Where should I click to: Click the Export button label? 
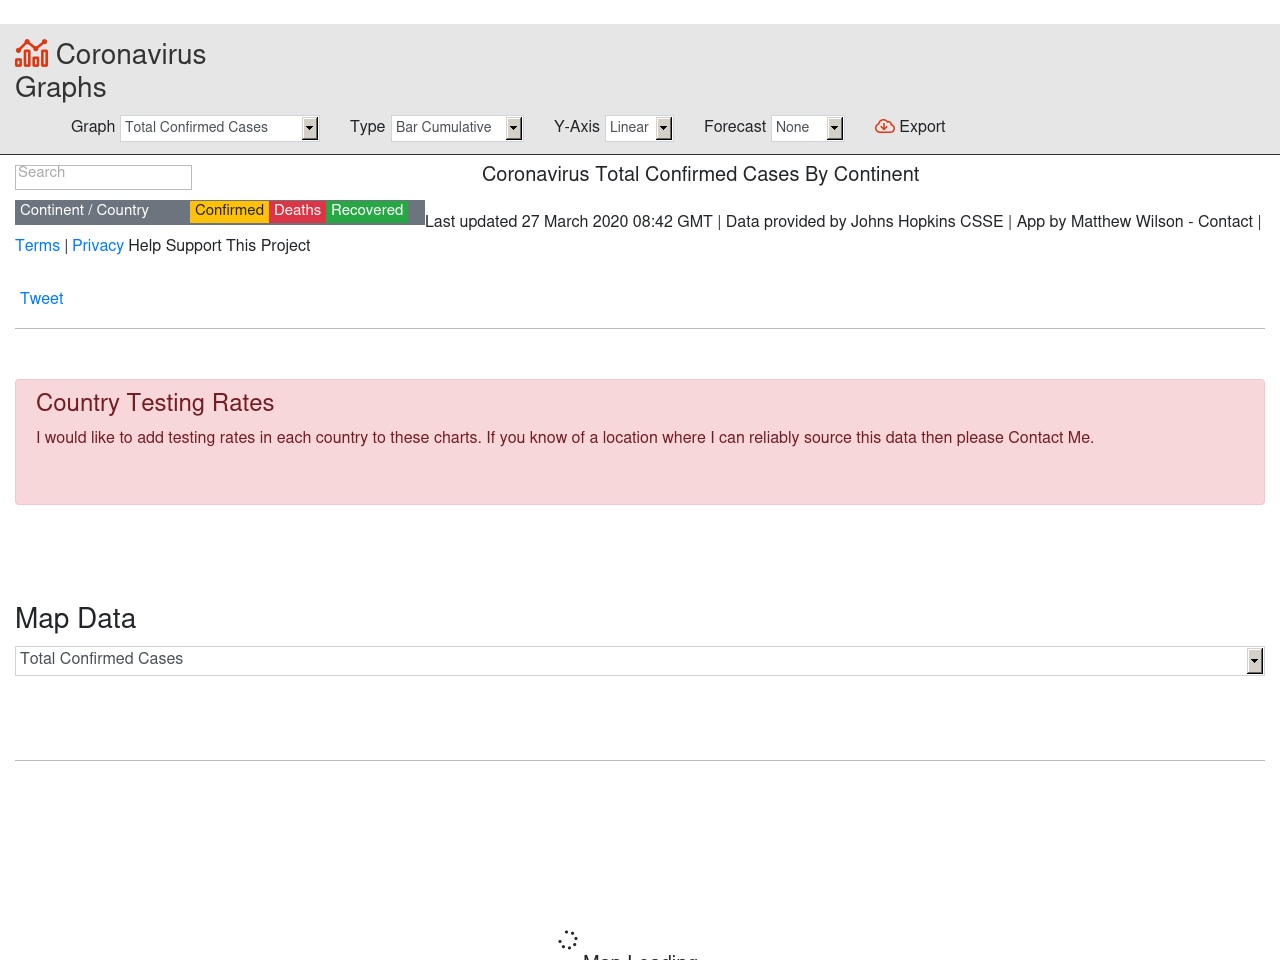coord(922,127)
